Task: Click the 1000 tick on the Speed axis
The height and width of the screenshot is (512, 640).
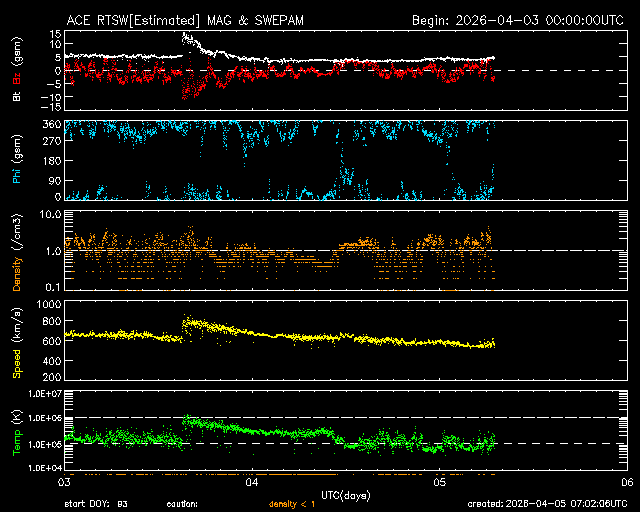Action: pos(47,303)
